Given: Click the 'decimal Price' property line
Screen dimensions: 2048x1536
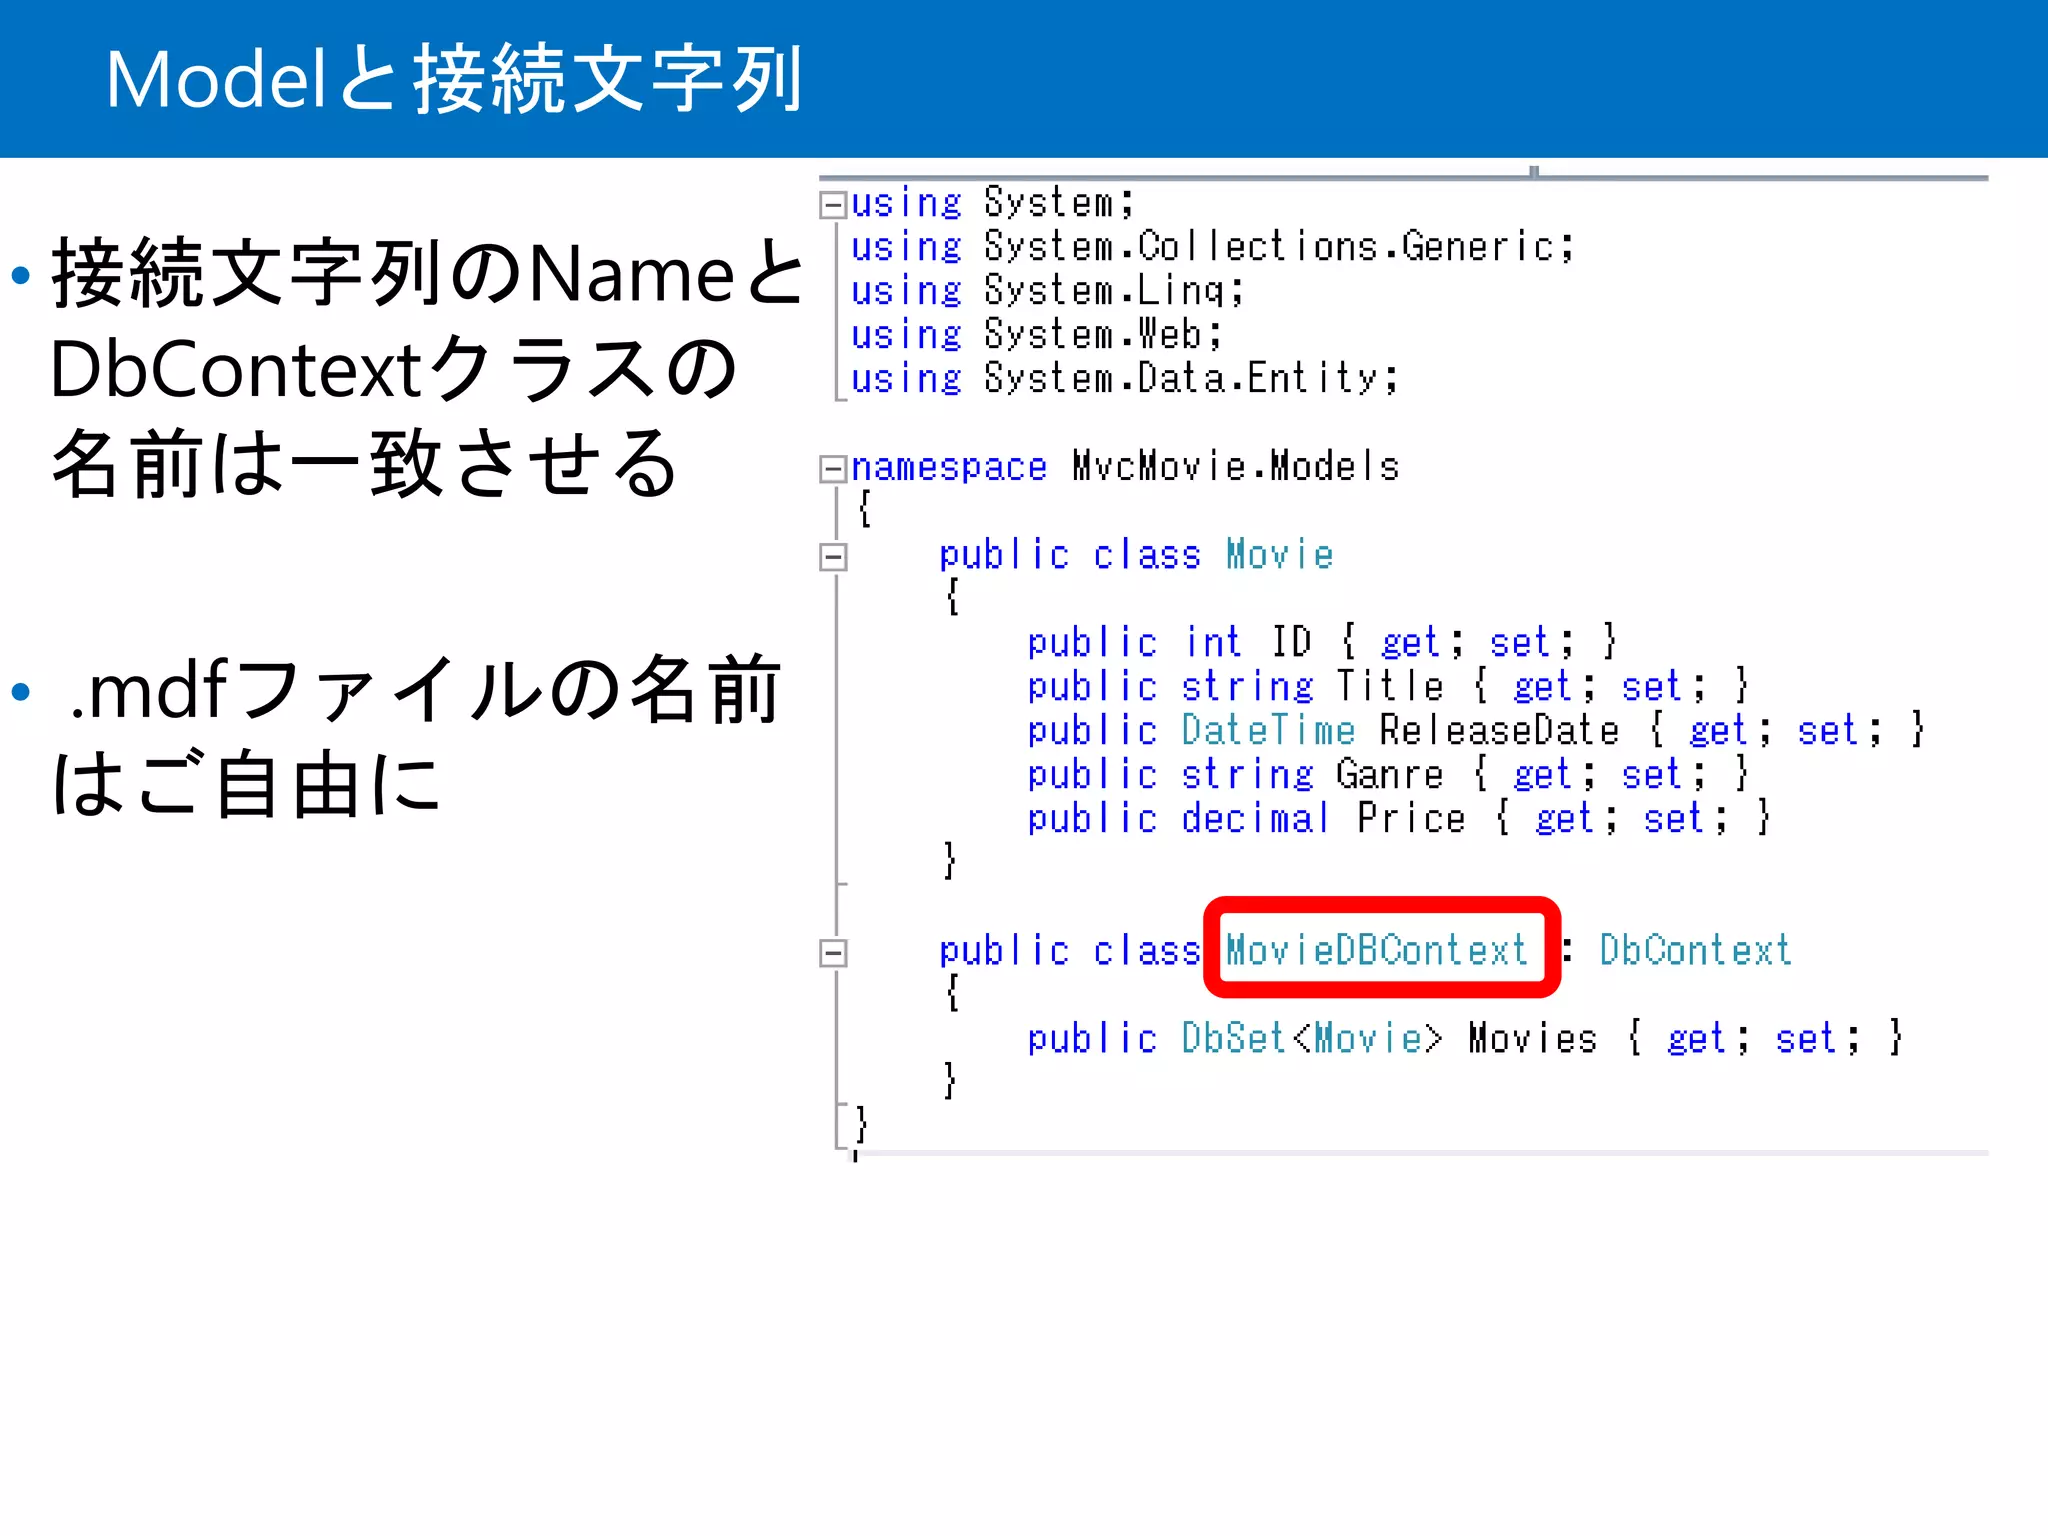Looking at the screenshot, I should 1399,818.
